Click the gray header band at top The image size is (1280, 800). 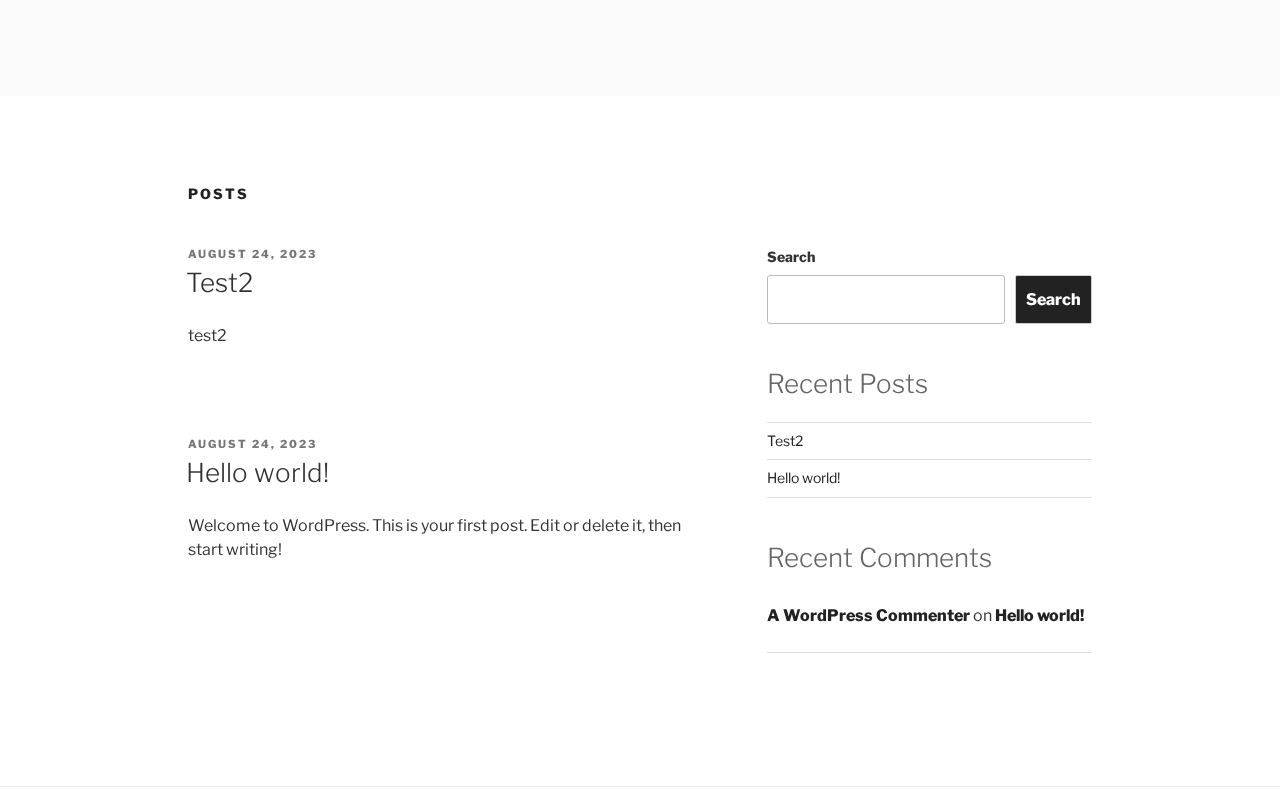pos(640,48)
